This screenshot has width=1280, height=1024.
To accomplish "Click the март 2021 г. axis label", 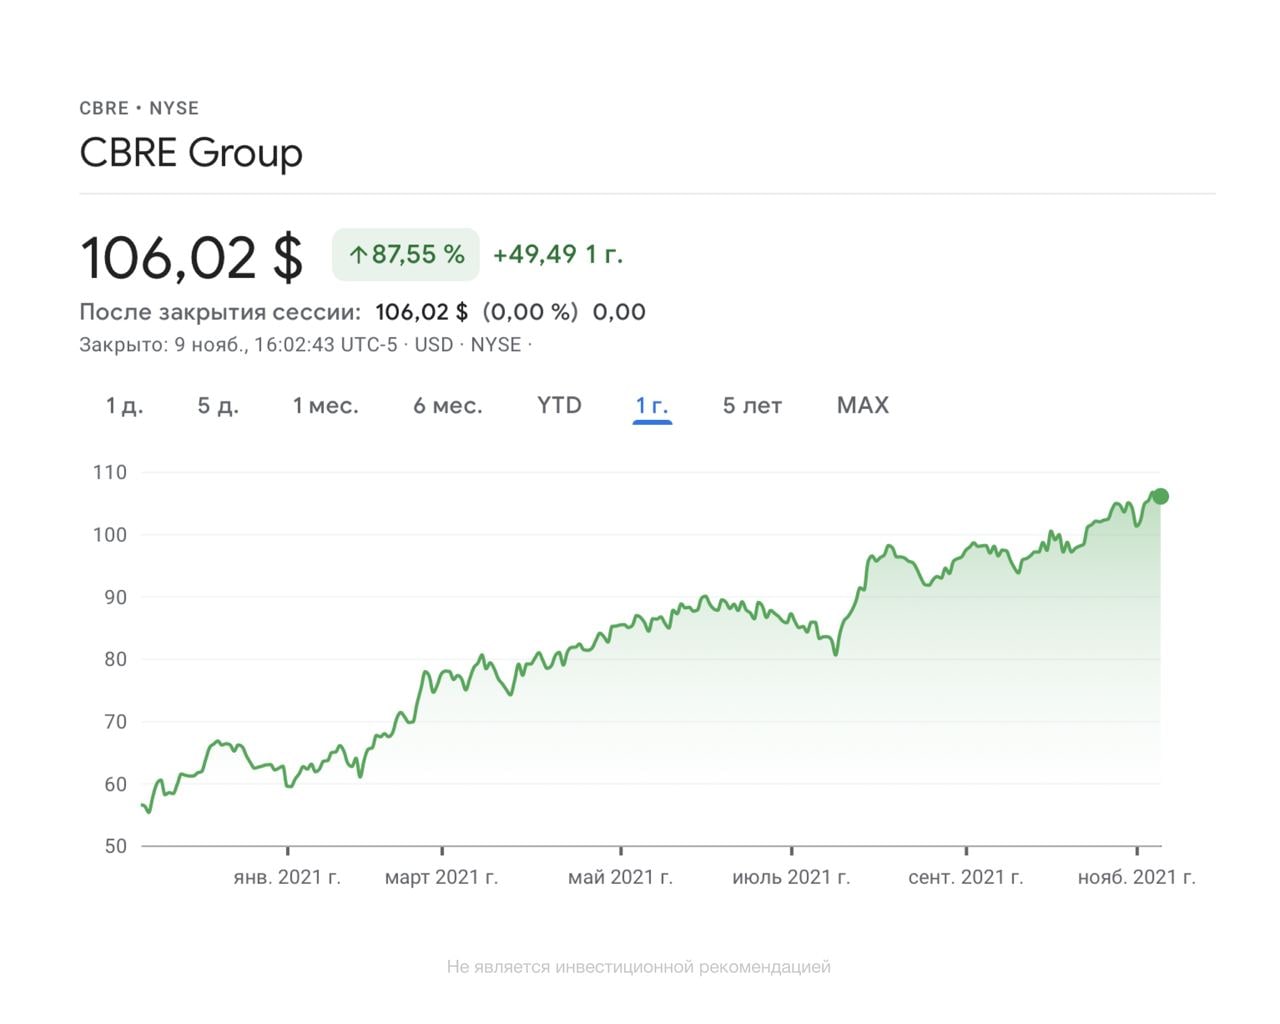I will [x=441, y=877].
